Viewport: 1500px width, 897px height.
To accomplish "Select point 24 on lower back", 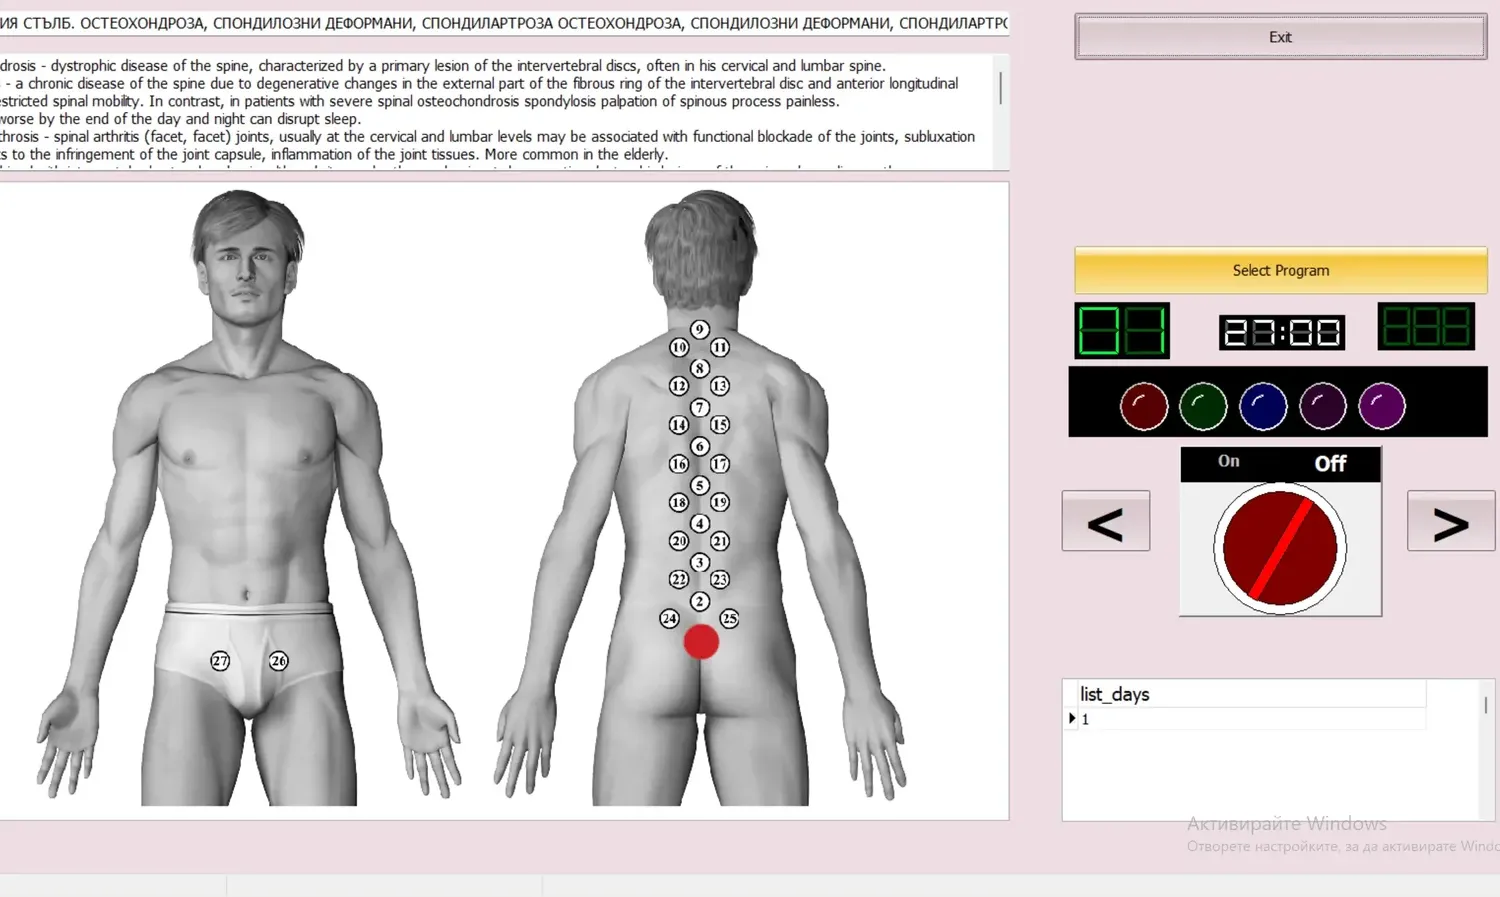I will point(669,618).
